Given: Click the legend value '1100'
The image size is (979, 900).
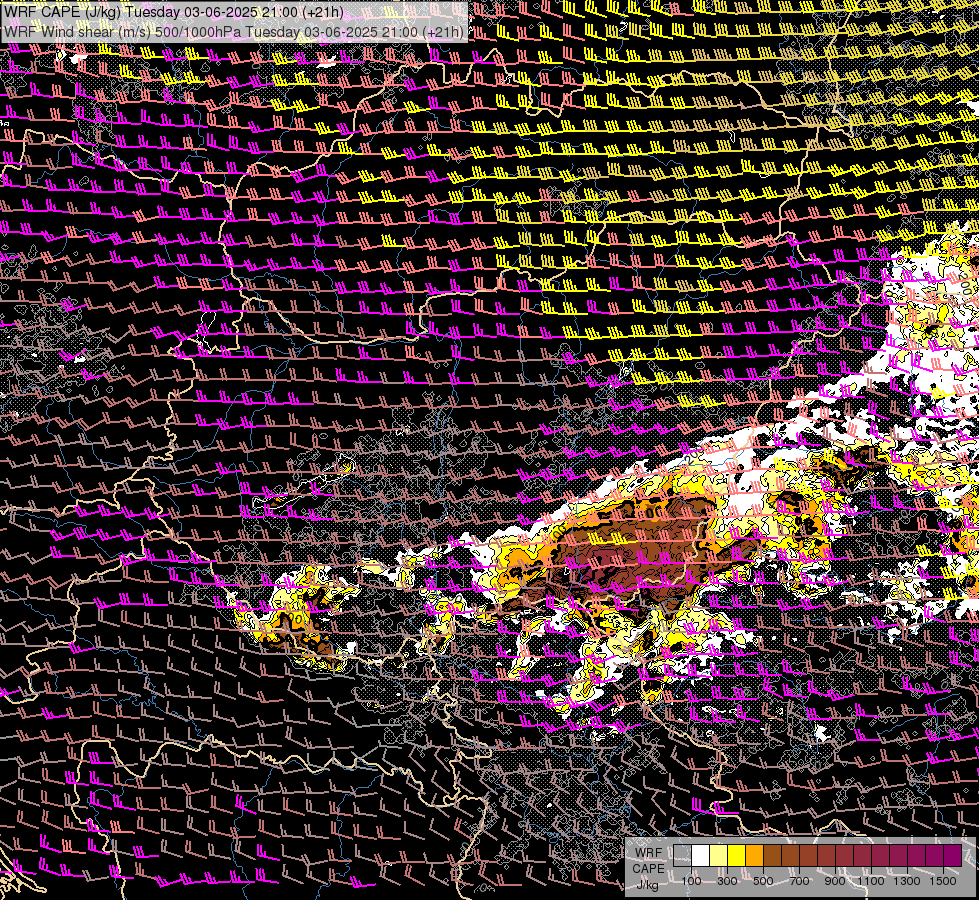Looking at the screenshot, I should tap(871, 881).
